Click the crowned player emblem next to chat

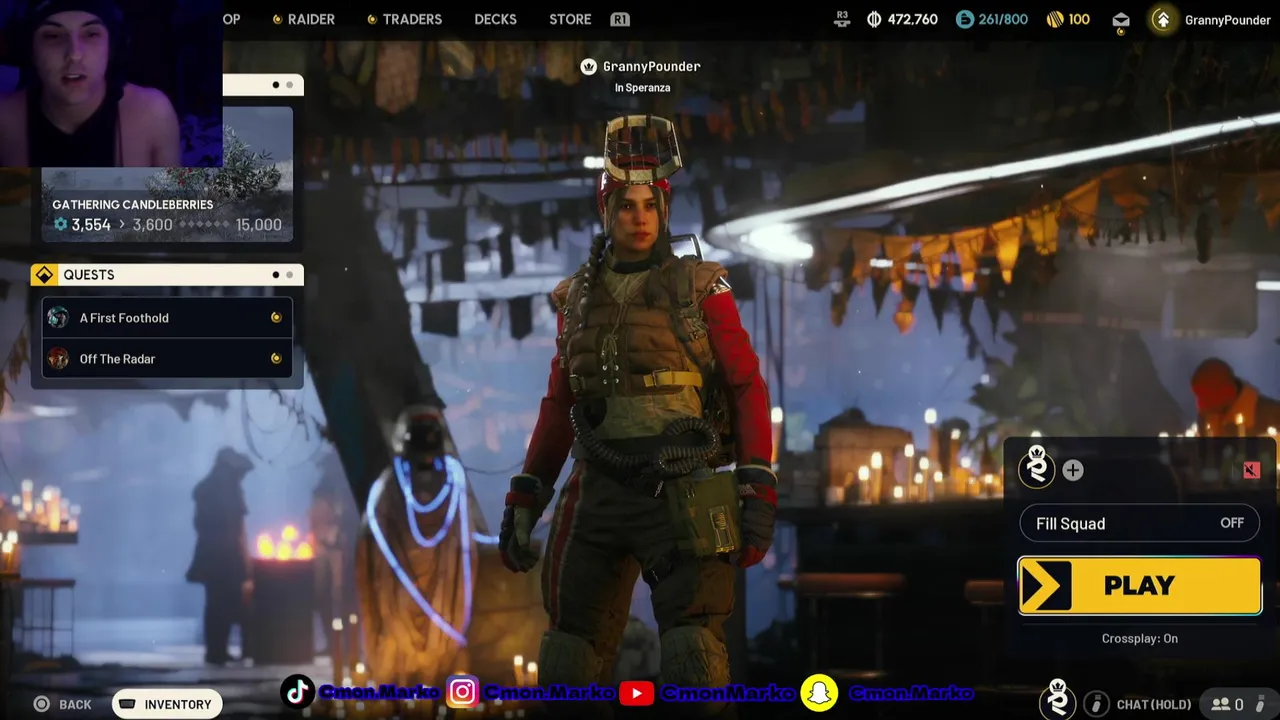coord(1058,700)
